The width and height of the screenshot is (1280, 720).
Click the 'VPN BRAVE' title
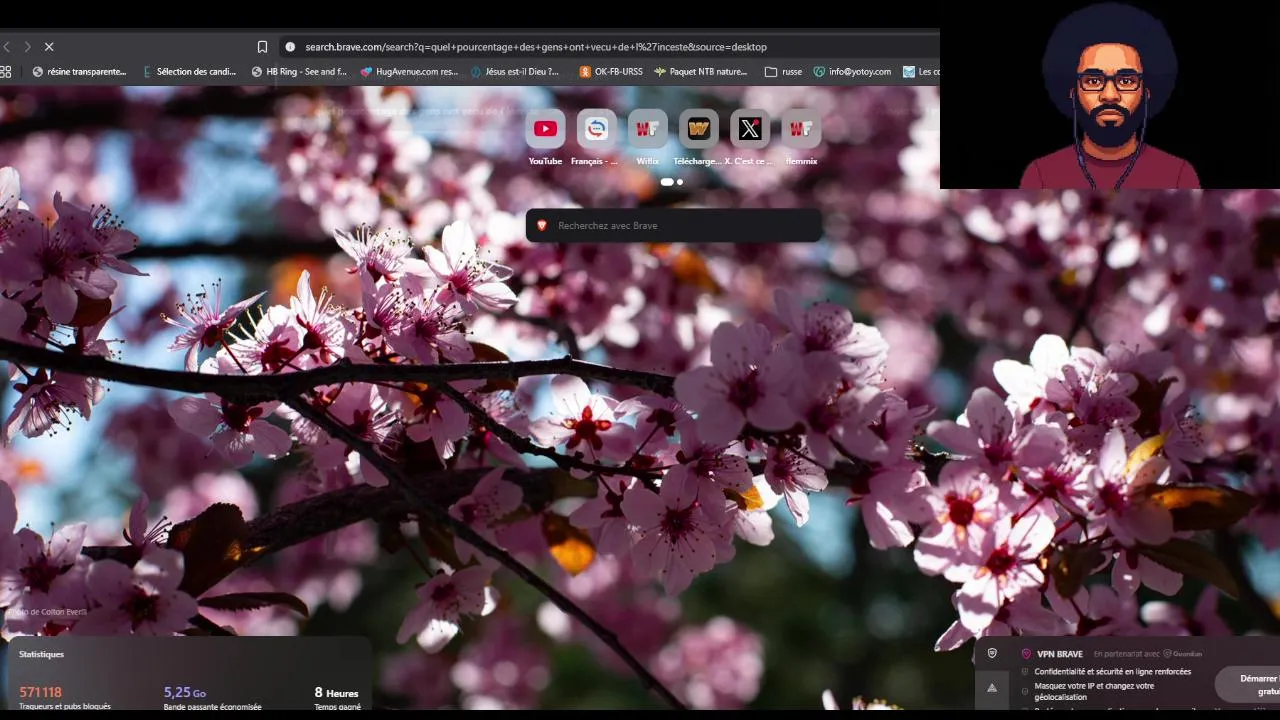point(1059,654)
